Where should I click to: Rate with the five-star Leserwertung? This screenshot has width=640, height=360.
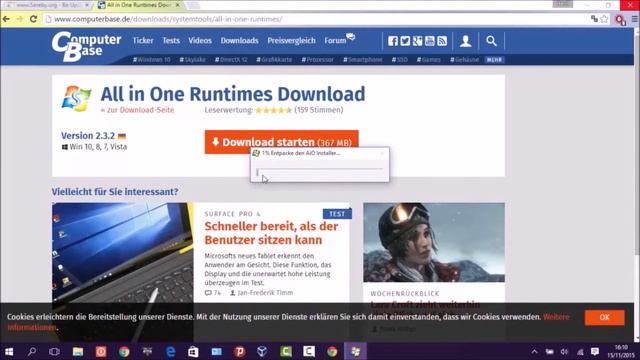[x=273, y=110]
